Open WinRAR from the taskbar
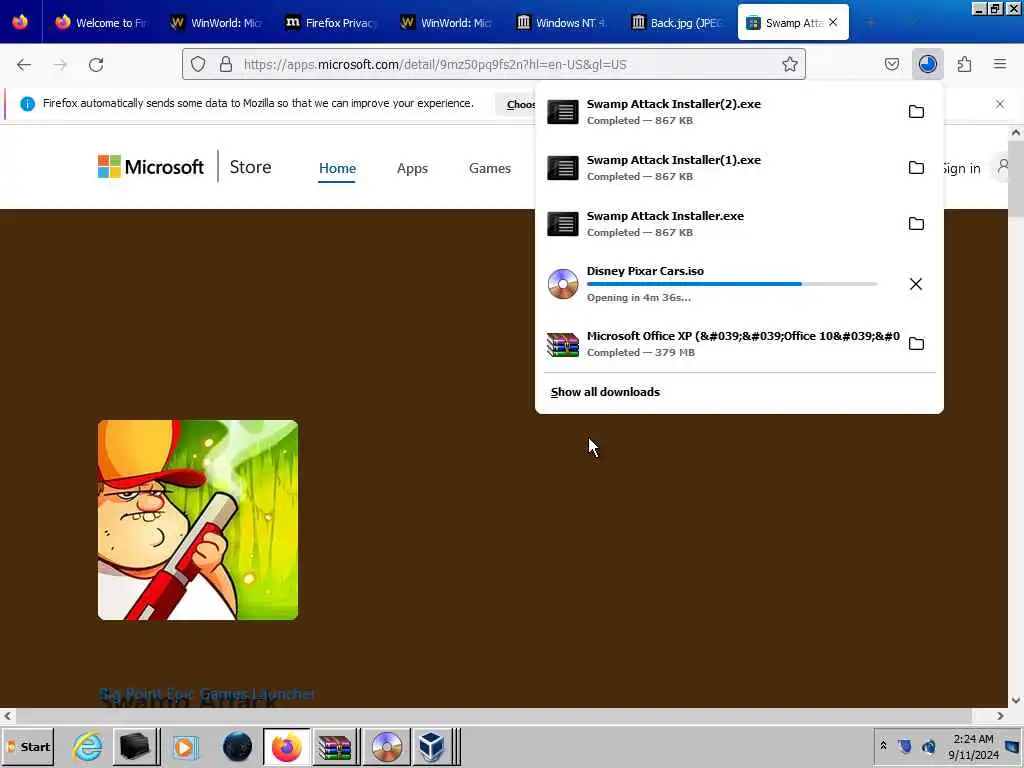 point(335,746)
